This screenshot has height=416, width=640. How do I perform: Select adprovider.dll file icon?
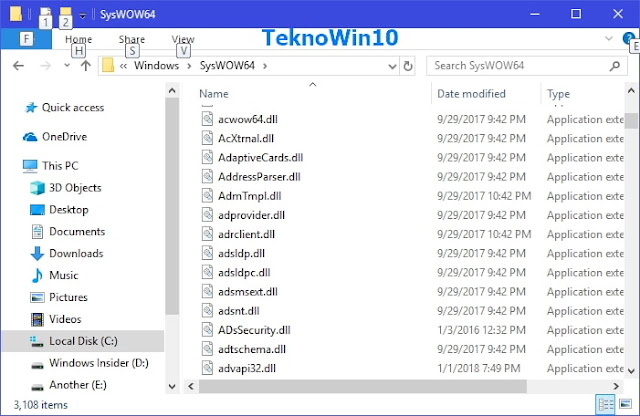pos(207,215)
